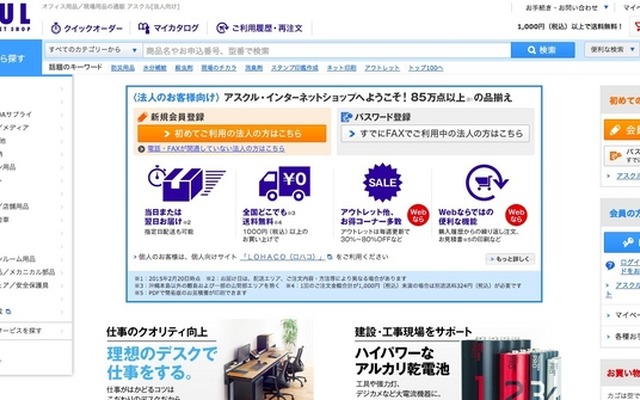Viewport: 640px width, 400px height.
Task: Click the ネット印刷 keyword link
Action: pyautogui.click(x=342, y=68)
